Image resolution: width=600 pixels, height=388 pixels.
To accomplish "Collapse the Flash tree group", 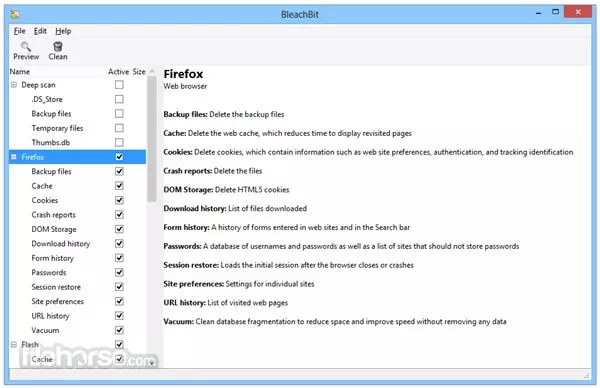I will 14,344.
